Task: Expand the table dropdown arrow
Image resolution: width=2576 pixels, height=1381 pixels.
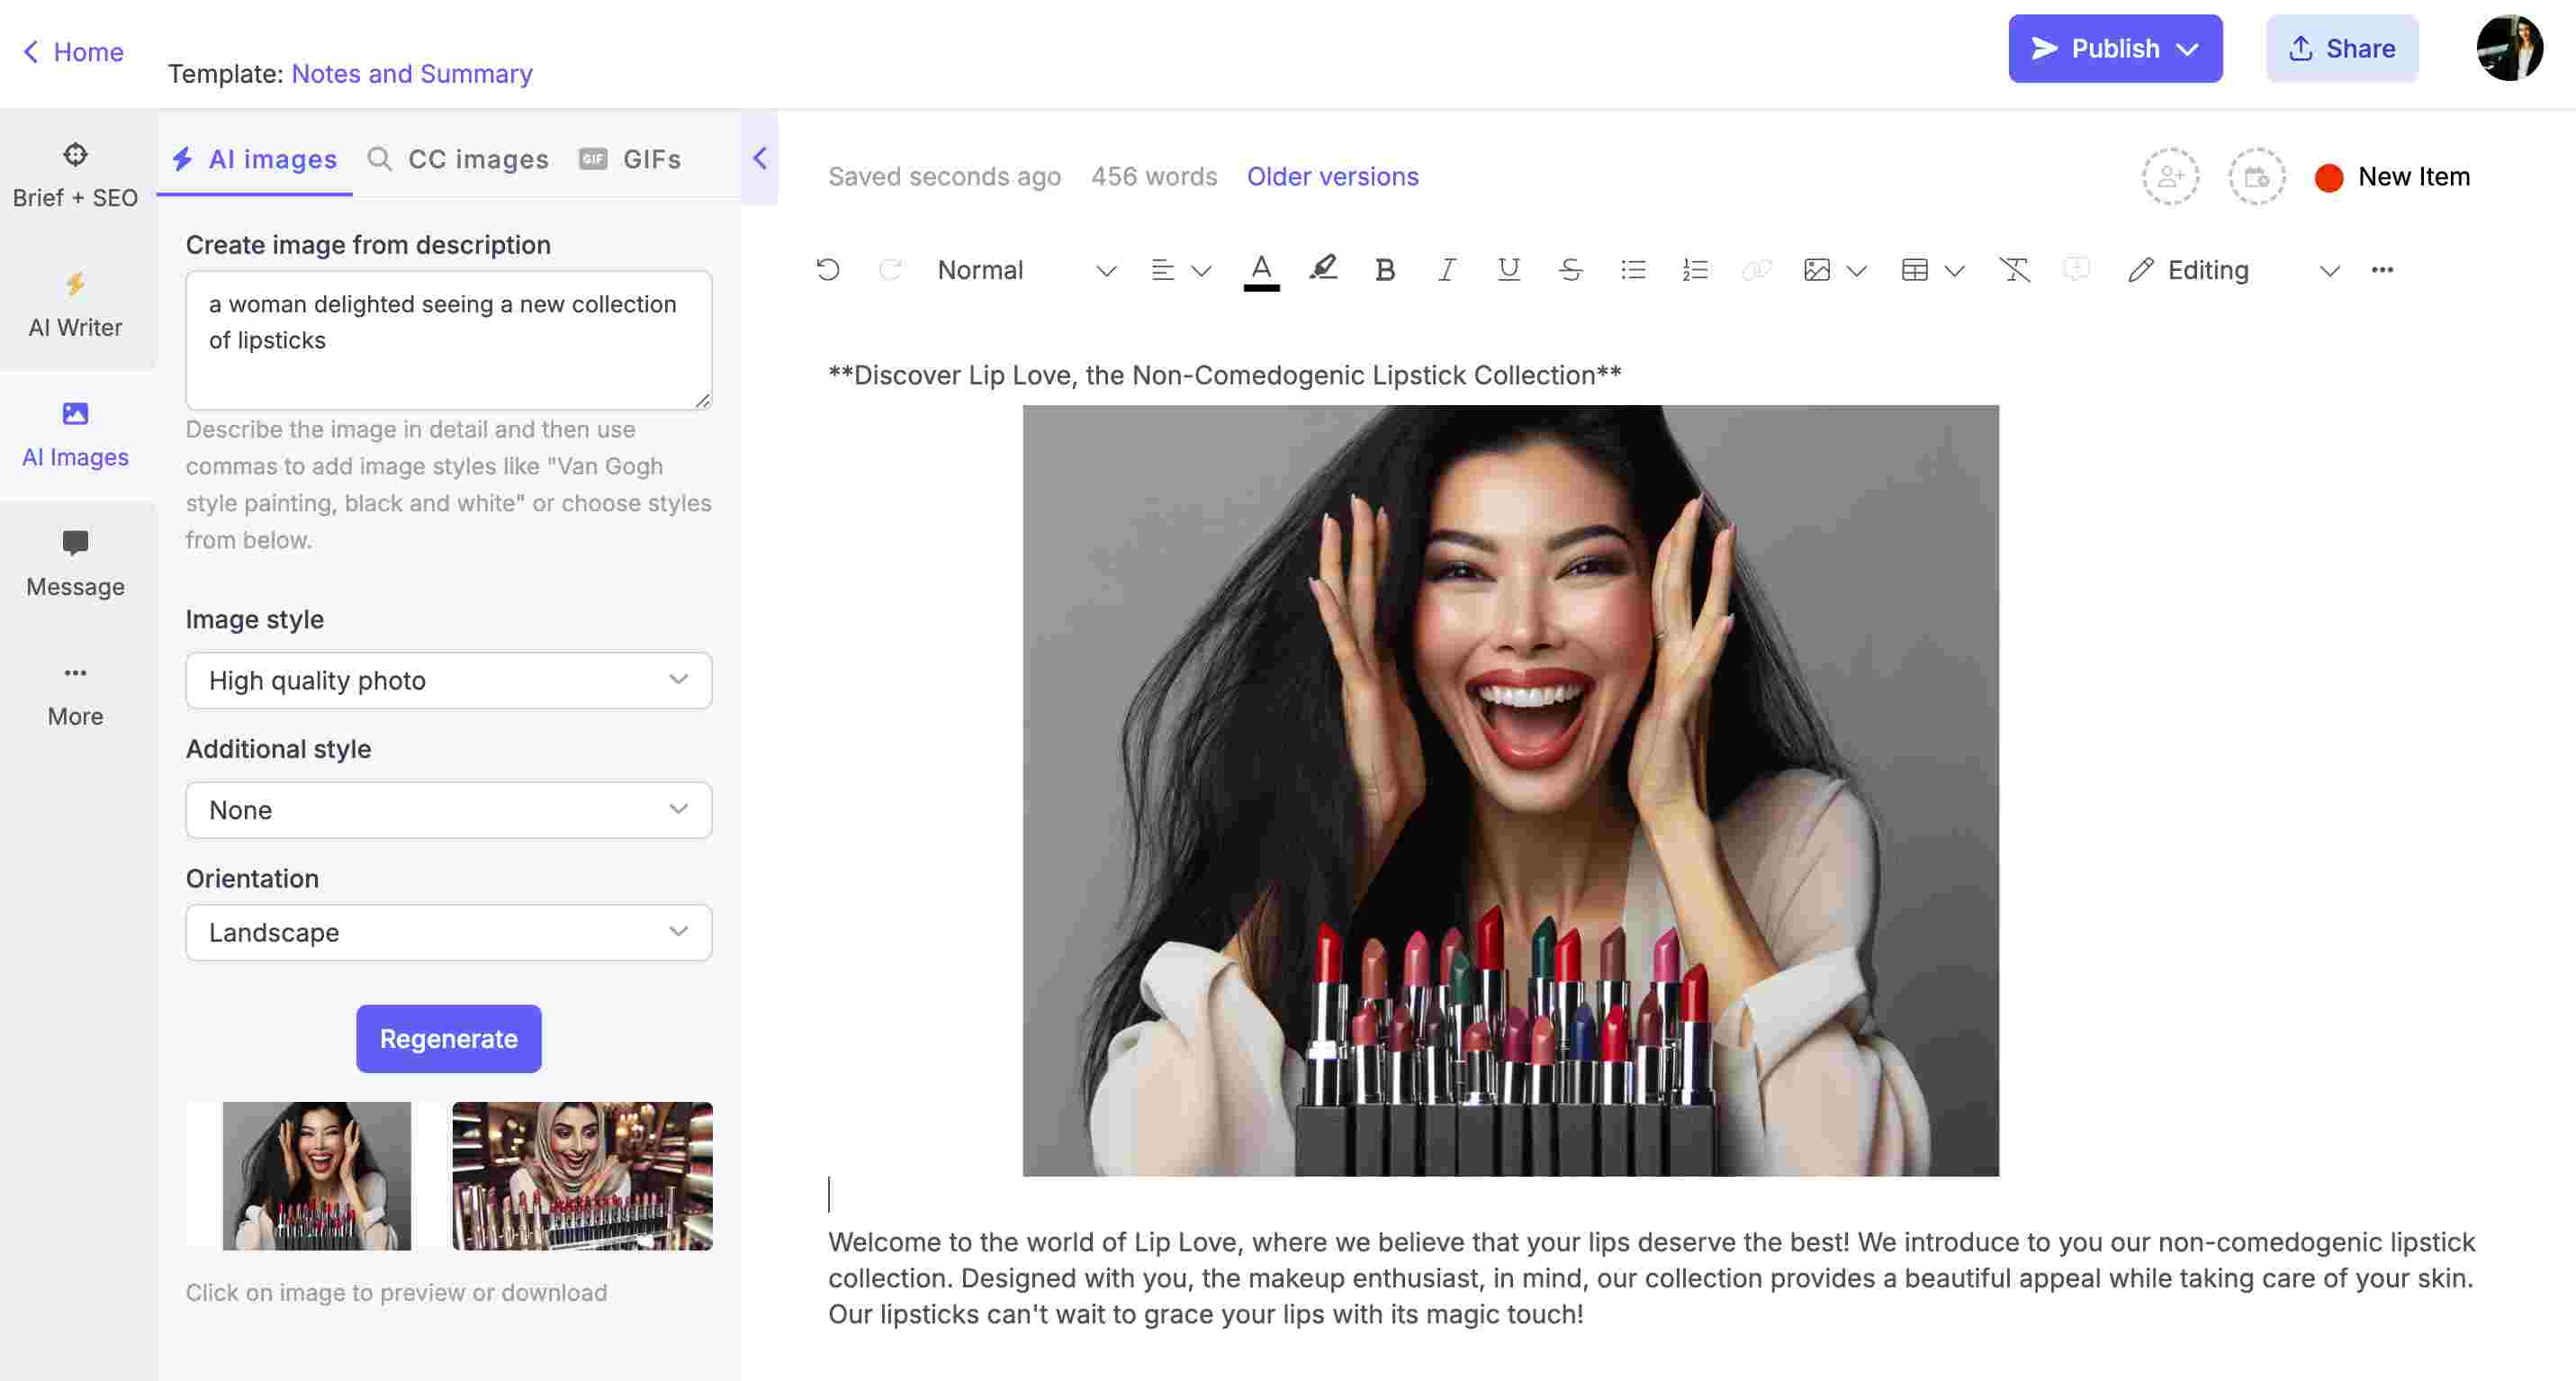Action: [1955, 271]
